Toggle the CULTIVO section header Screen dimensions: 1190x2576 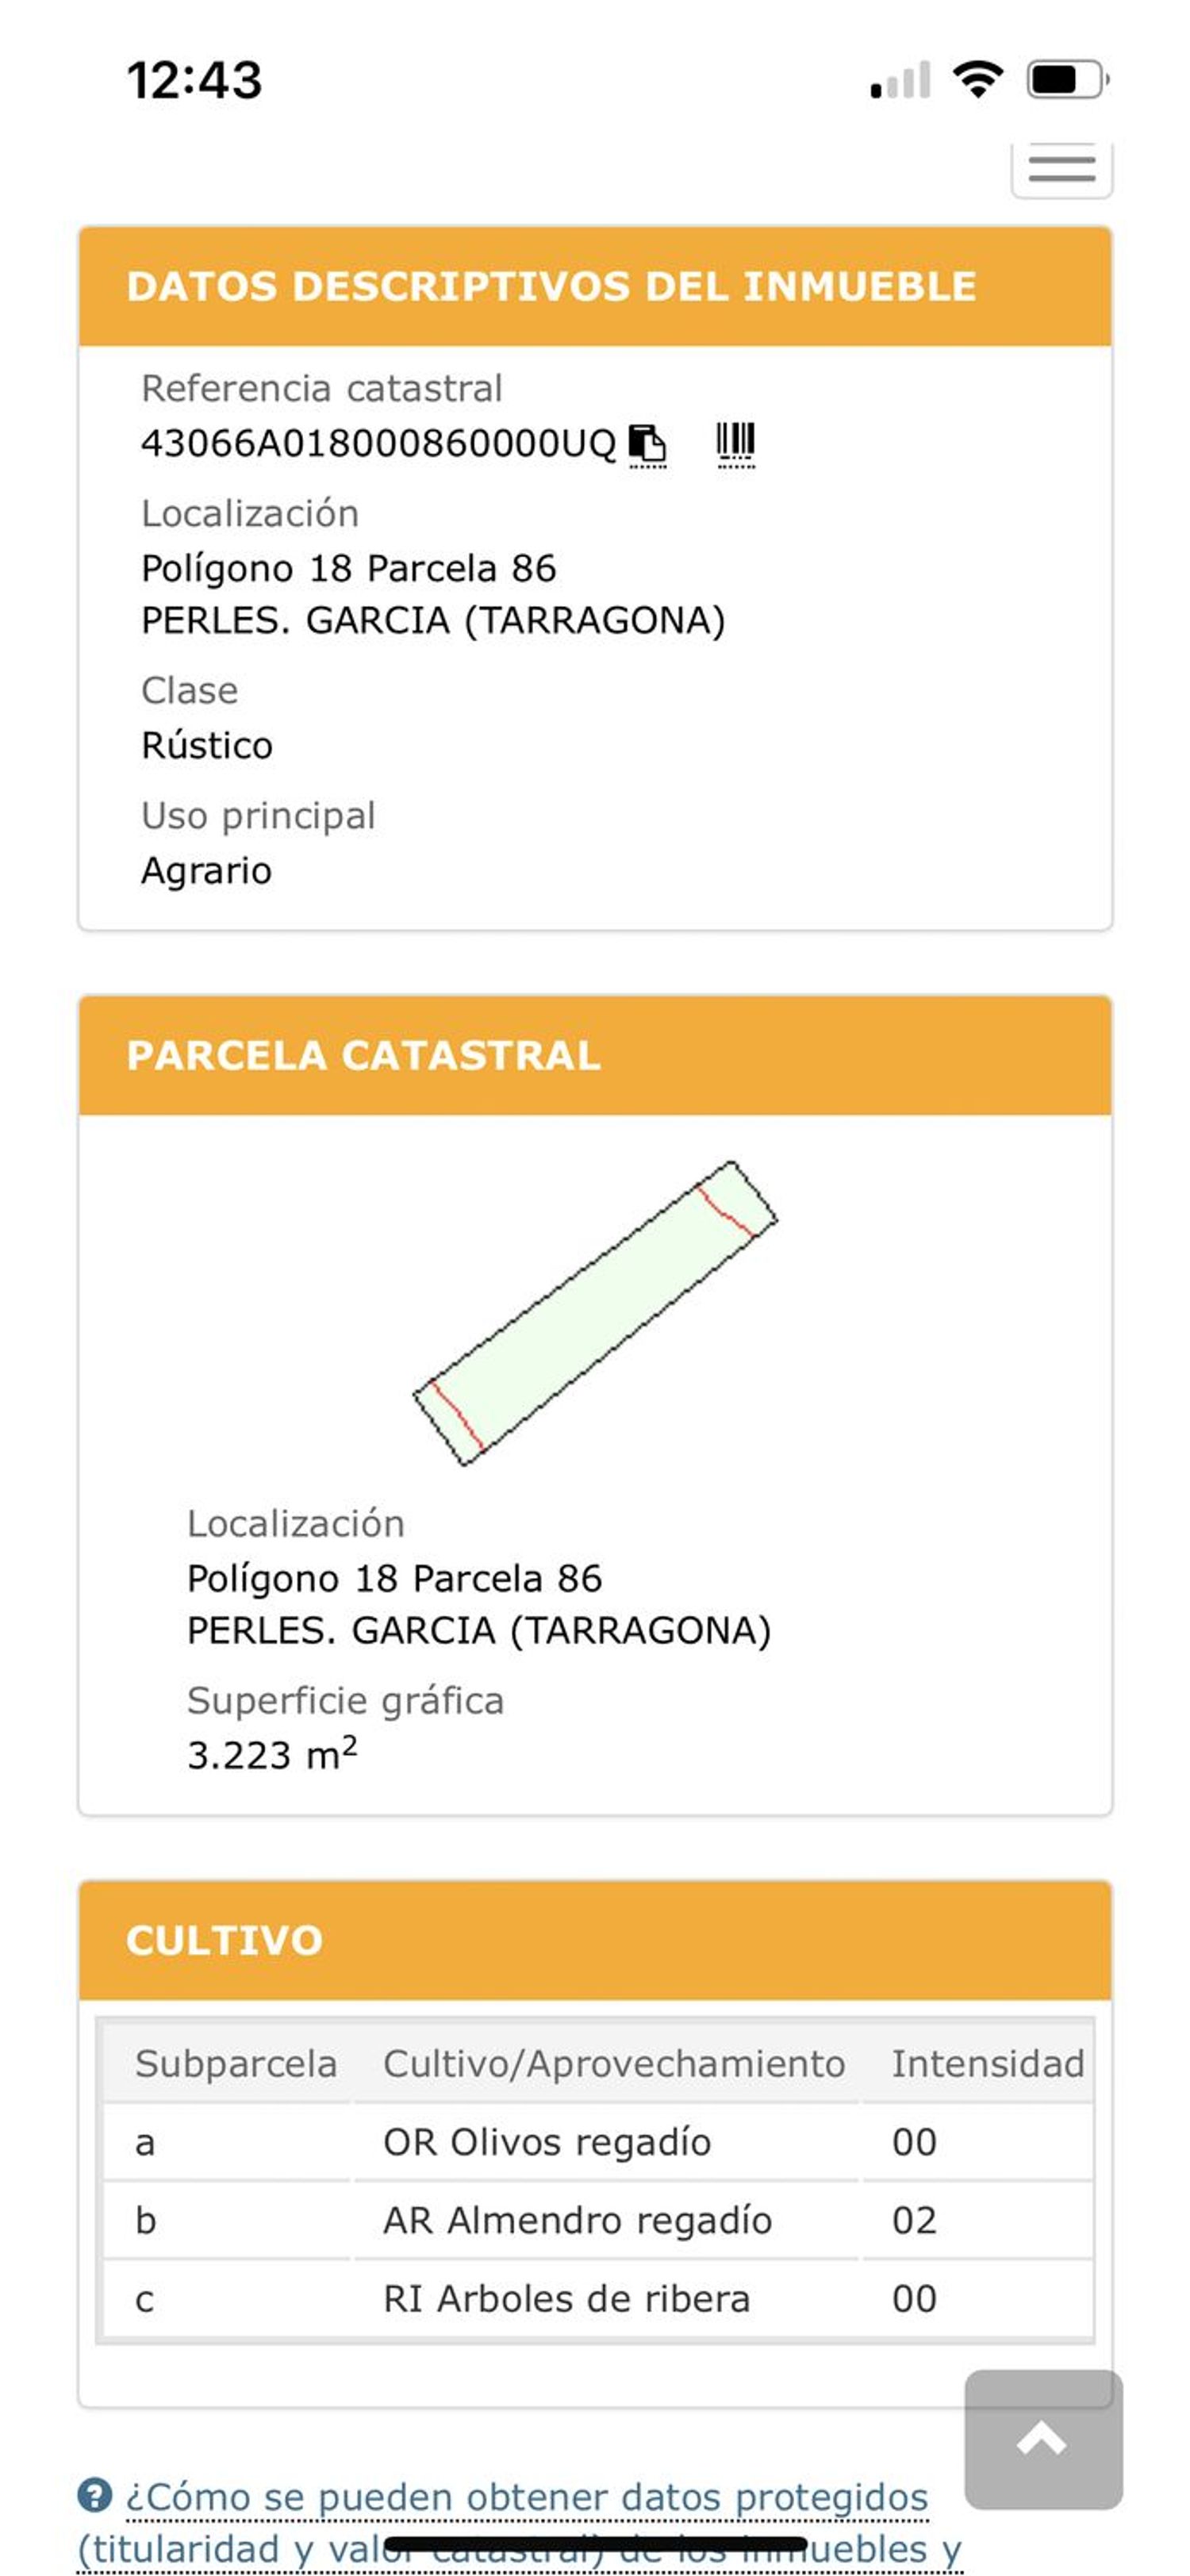click(x=595, y=1940)
